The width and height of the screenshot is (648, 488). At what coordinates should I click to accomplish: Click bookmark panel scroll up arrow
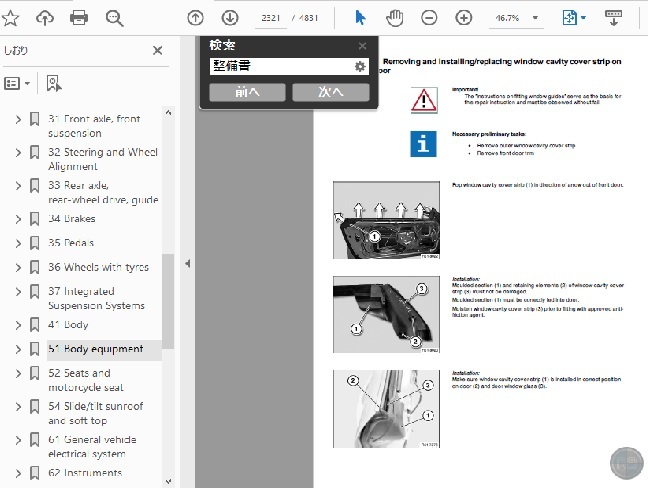click(168, 112)
